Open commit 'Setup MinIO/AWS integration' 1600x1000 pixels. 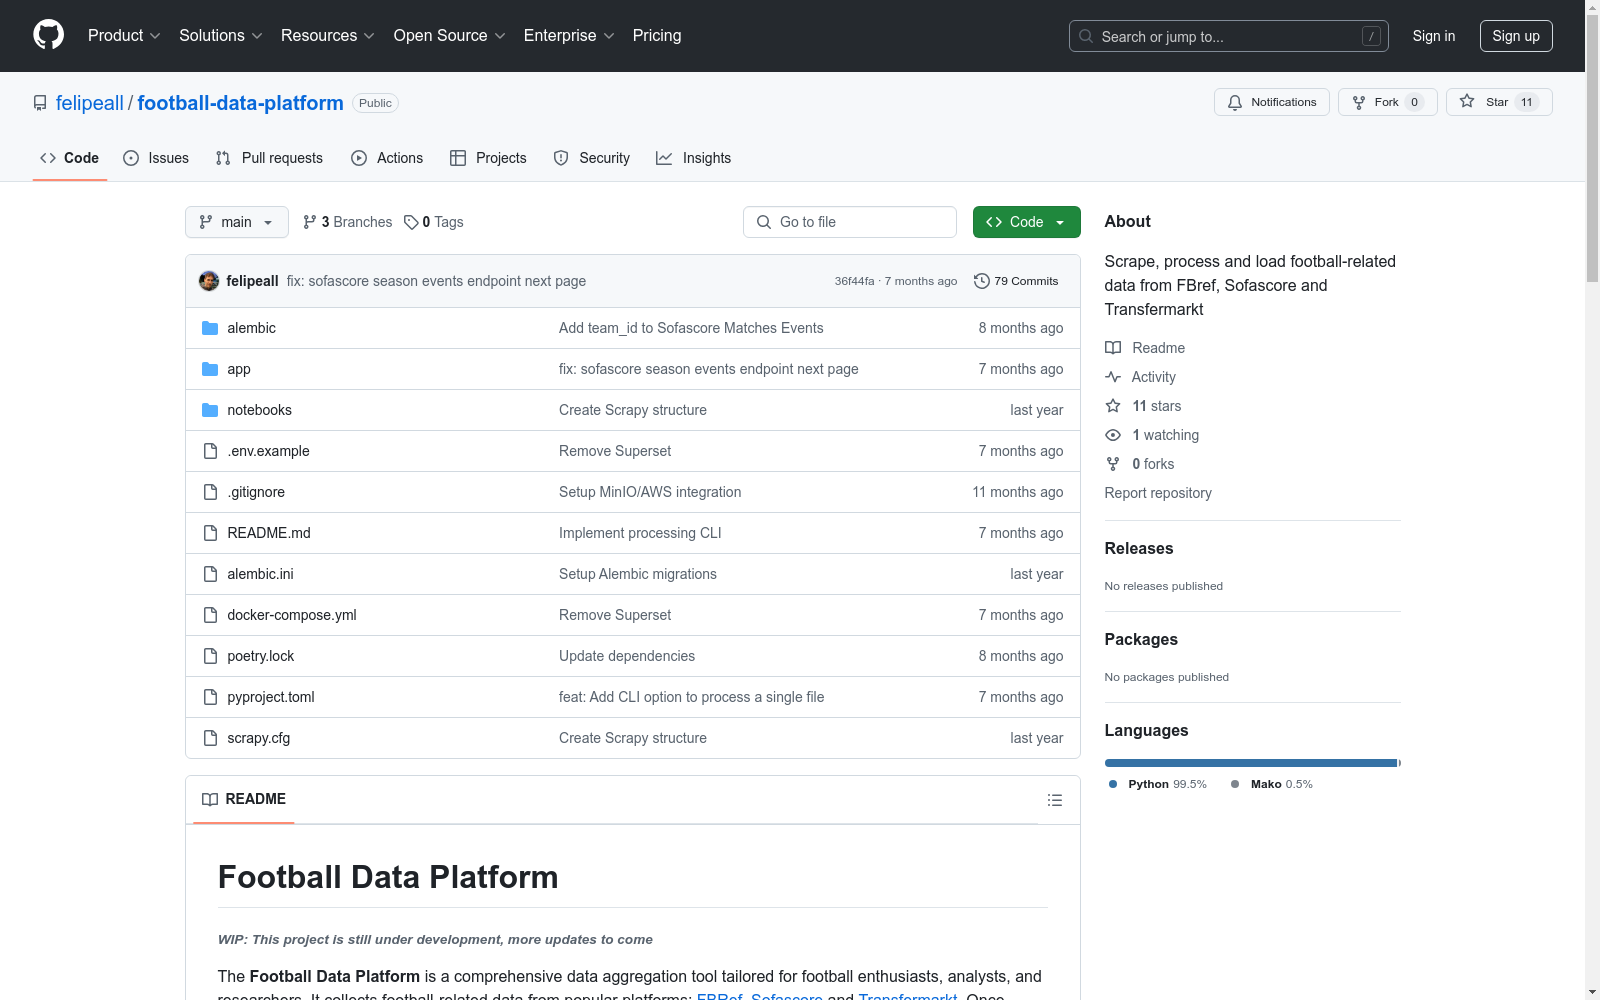pos(650,492)
